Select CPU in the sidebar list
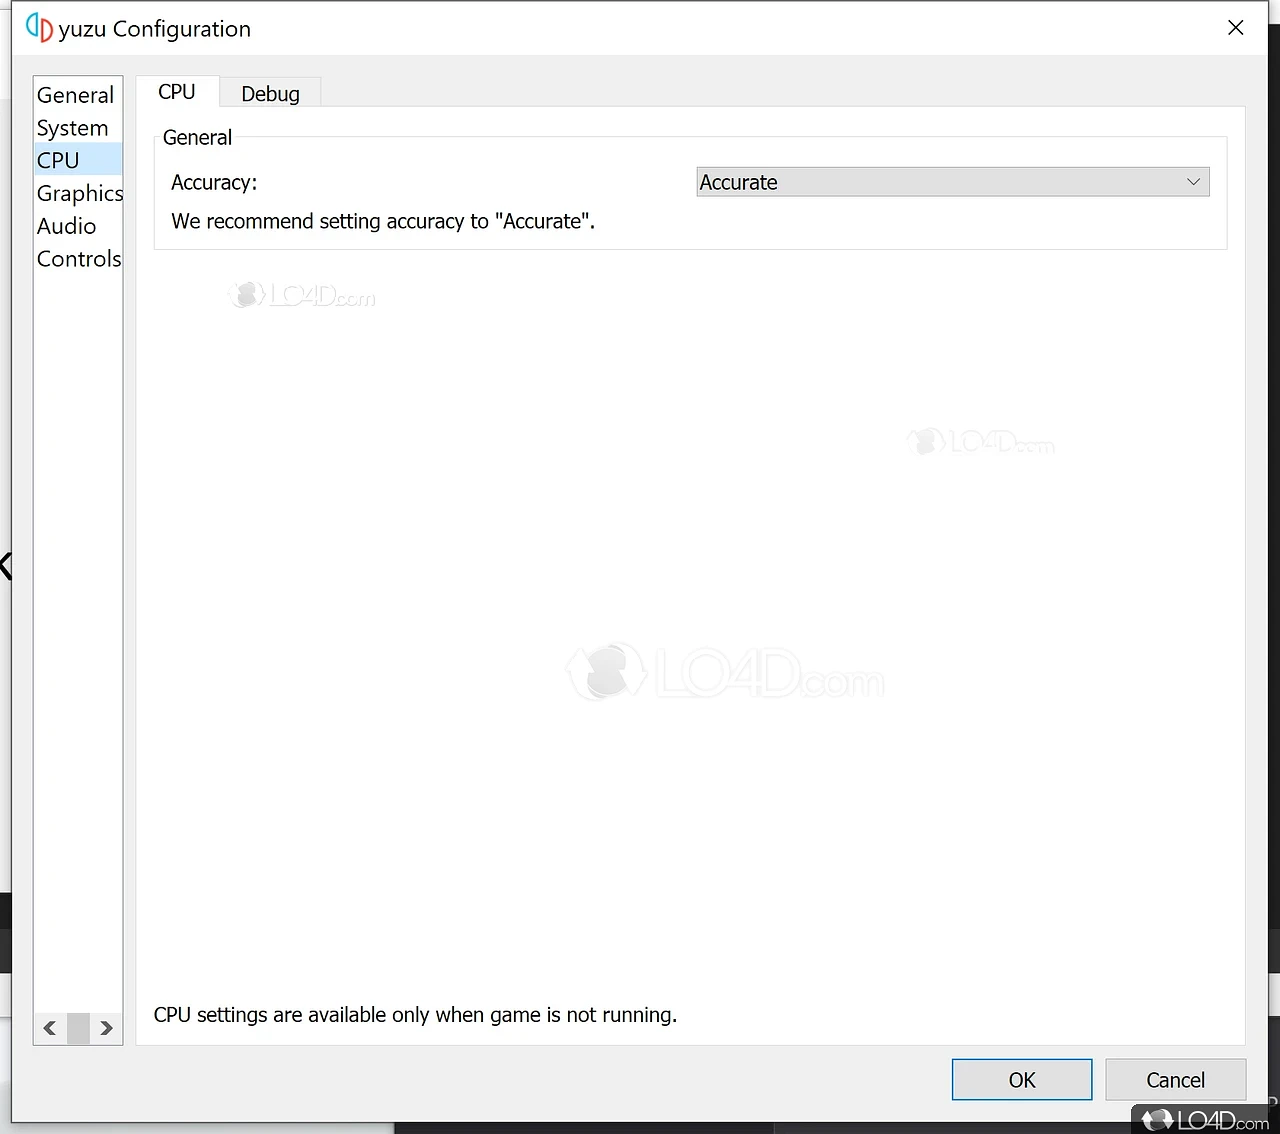 77,160
